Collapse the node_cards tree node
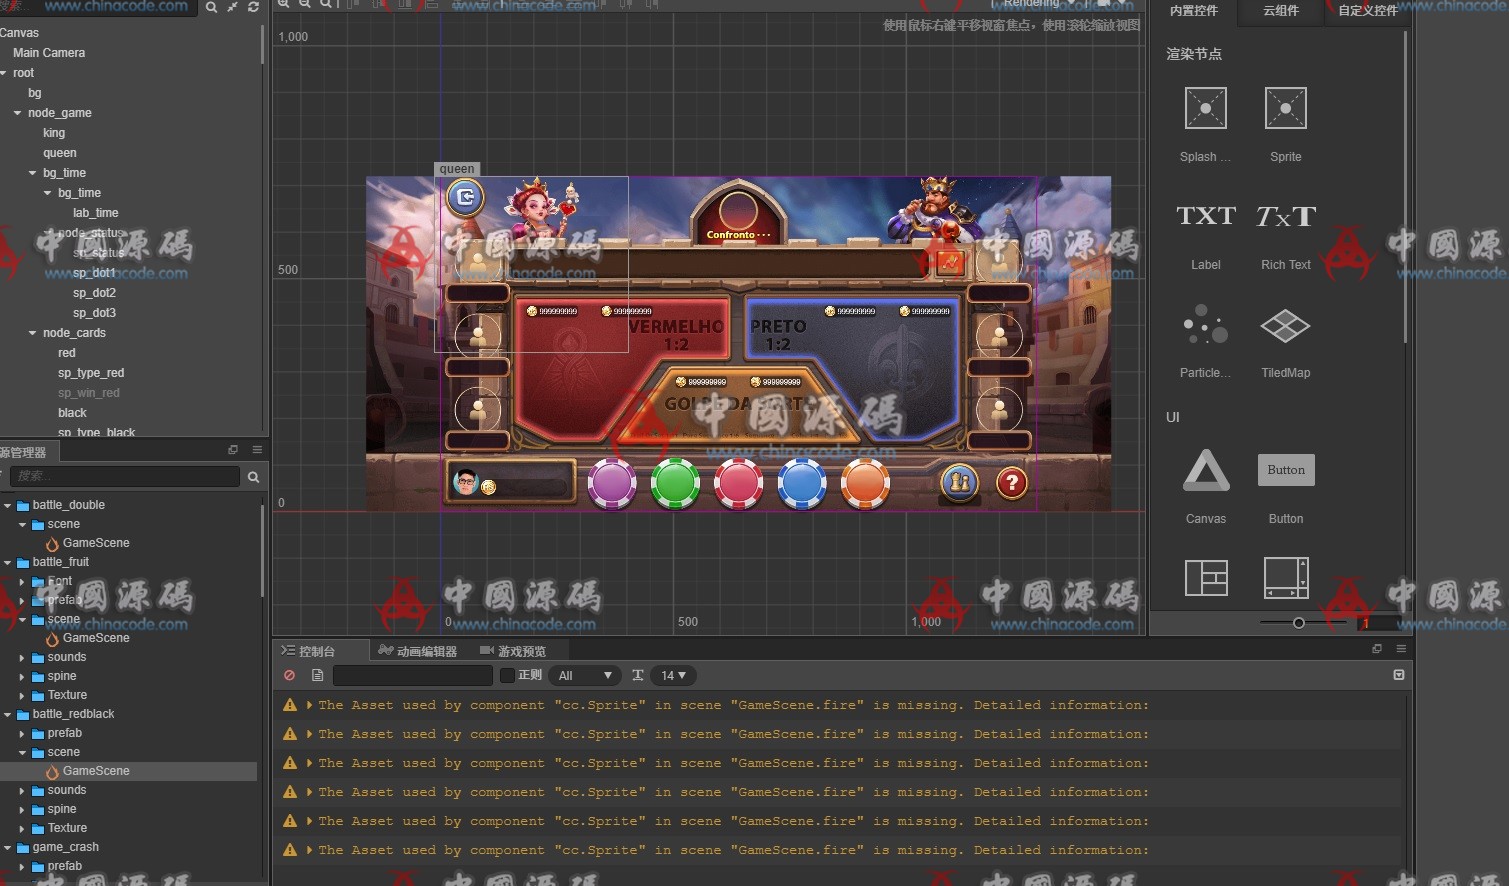Viewport: 1509px width, 886px height. pyautogui.click(x=33, y=333)
